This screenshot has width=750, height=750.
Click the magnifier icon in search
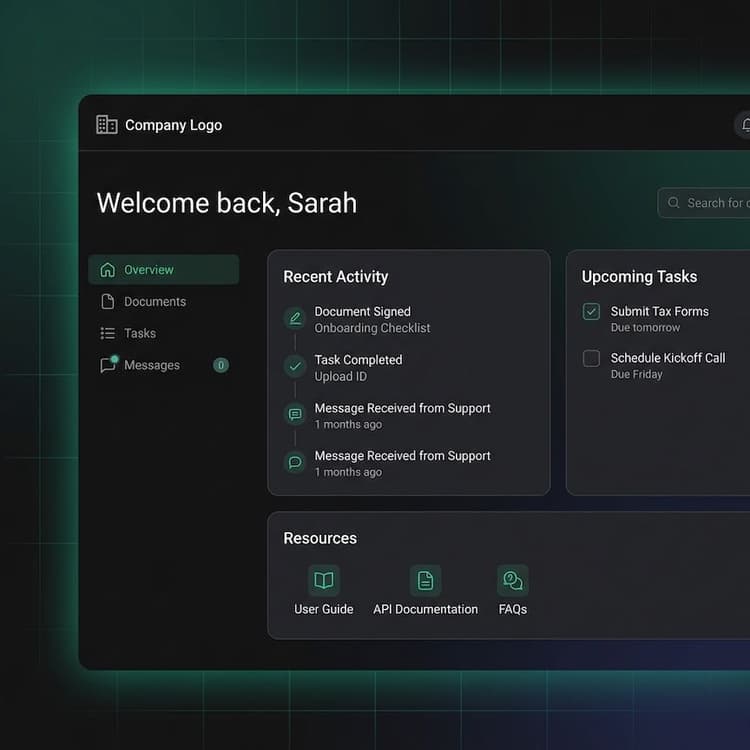[674, 203]
